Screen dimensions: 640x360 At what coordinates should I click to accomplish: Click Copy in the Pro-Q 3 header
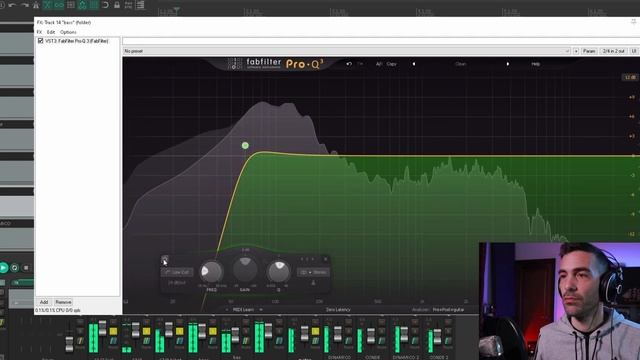391,64
